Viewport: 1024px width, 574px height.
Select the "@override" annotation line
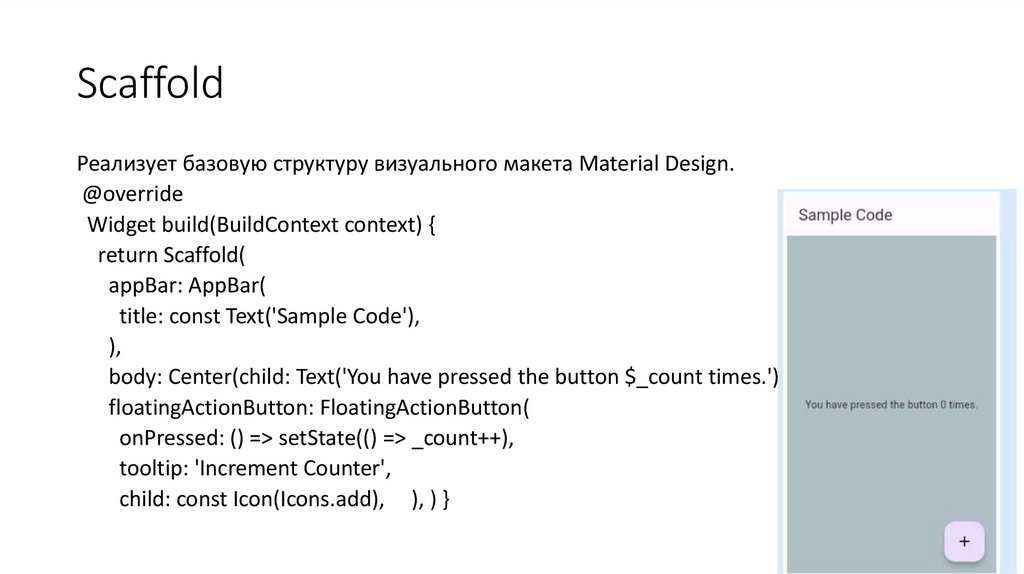134,193
